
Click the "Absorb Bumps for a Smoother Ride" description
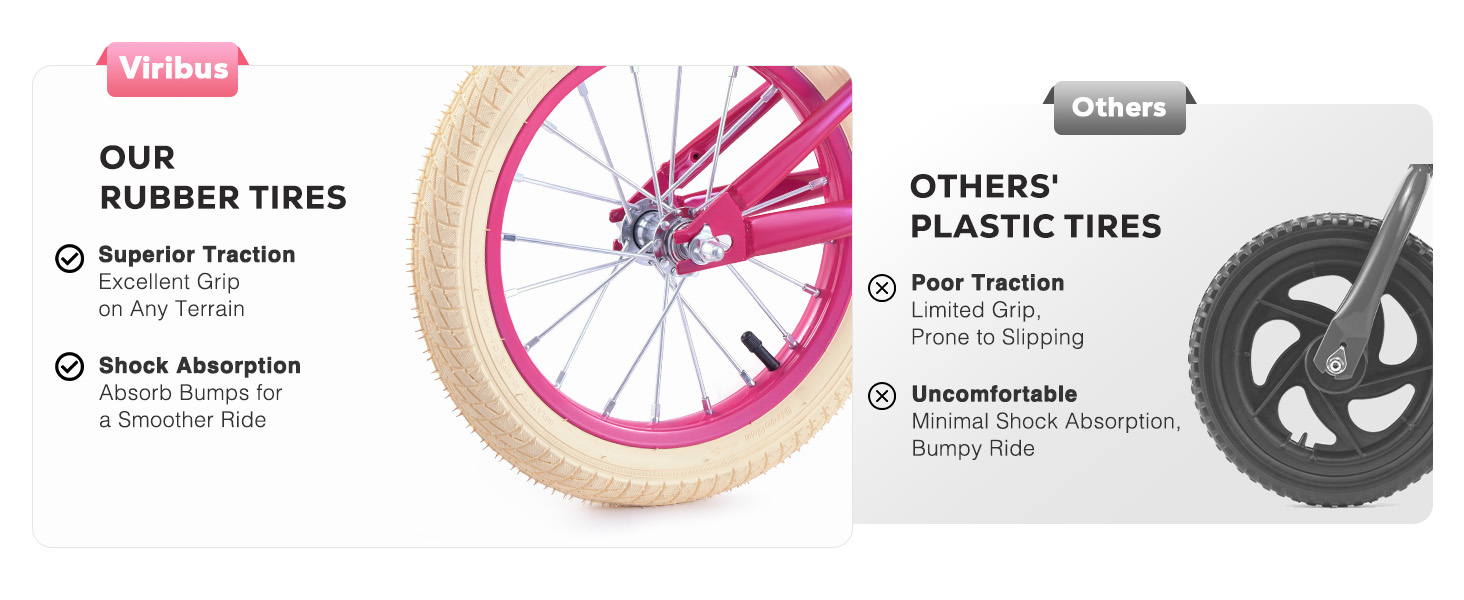pyautogui.click(x=190, y=406)
